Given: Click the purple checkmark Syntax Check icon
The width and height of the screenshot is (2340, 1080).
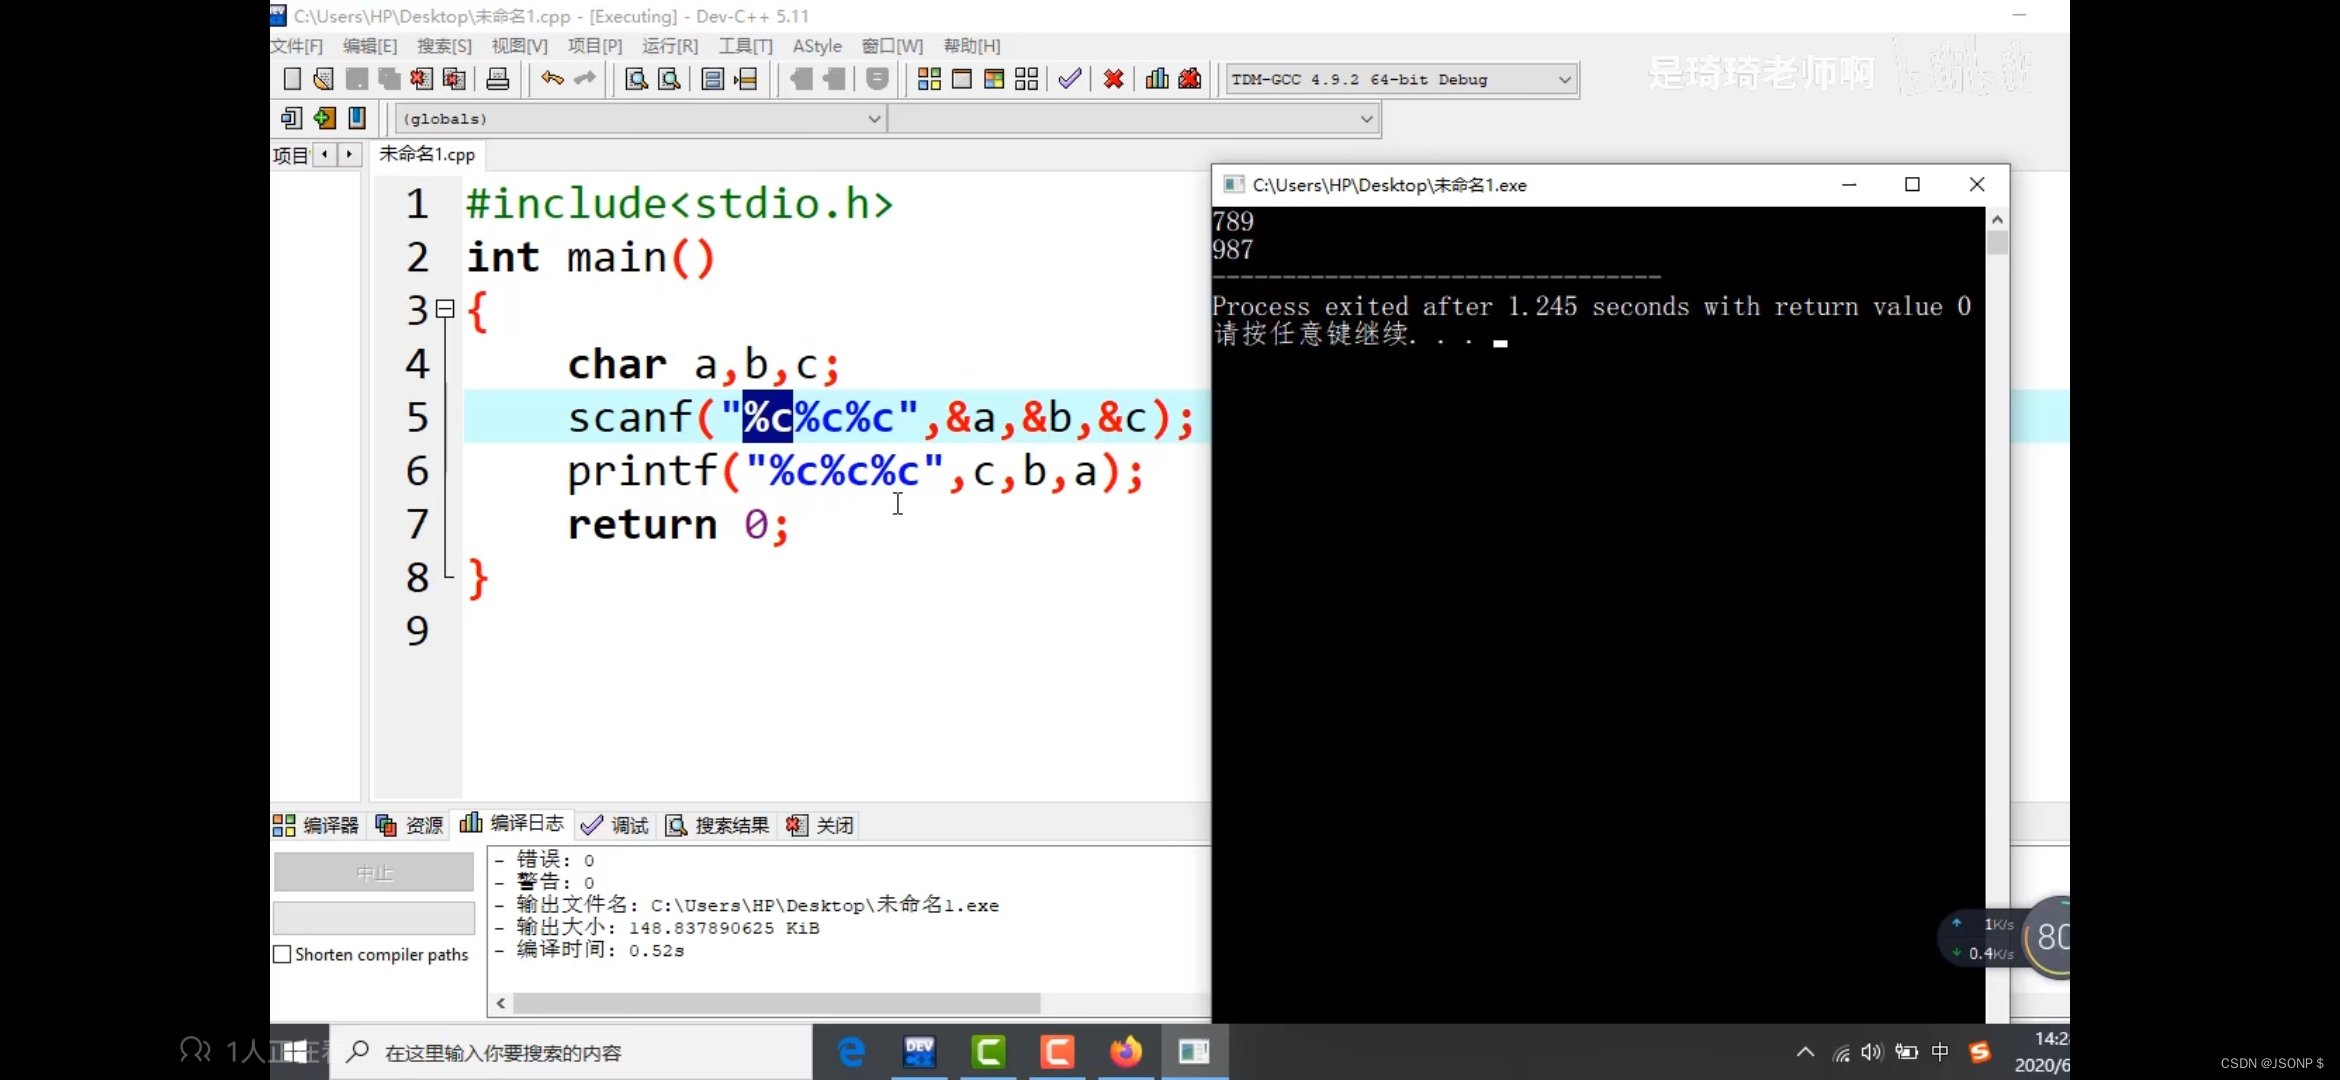Looking at the screenshot, I should point(1069,79).
